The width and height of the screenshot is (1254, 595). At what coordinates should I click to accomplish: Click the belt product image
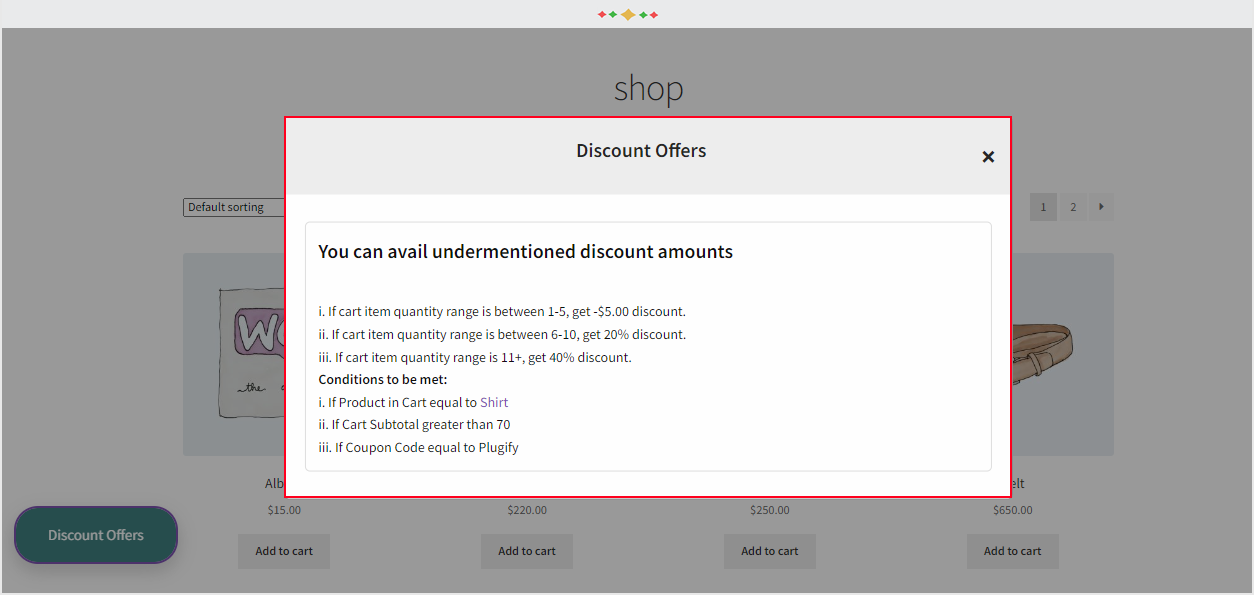click(x=1060, y=350)
